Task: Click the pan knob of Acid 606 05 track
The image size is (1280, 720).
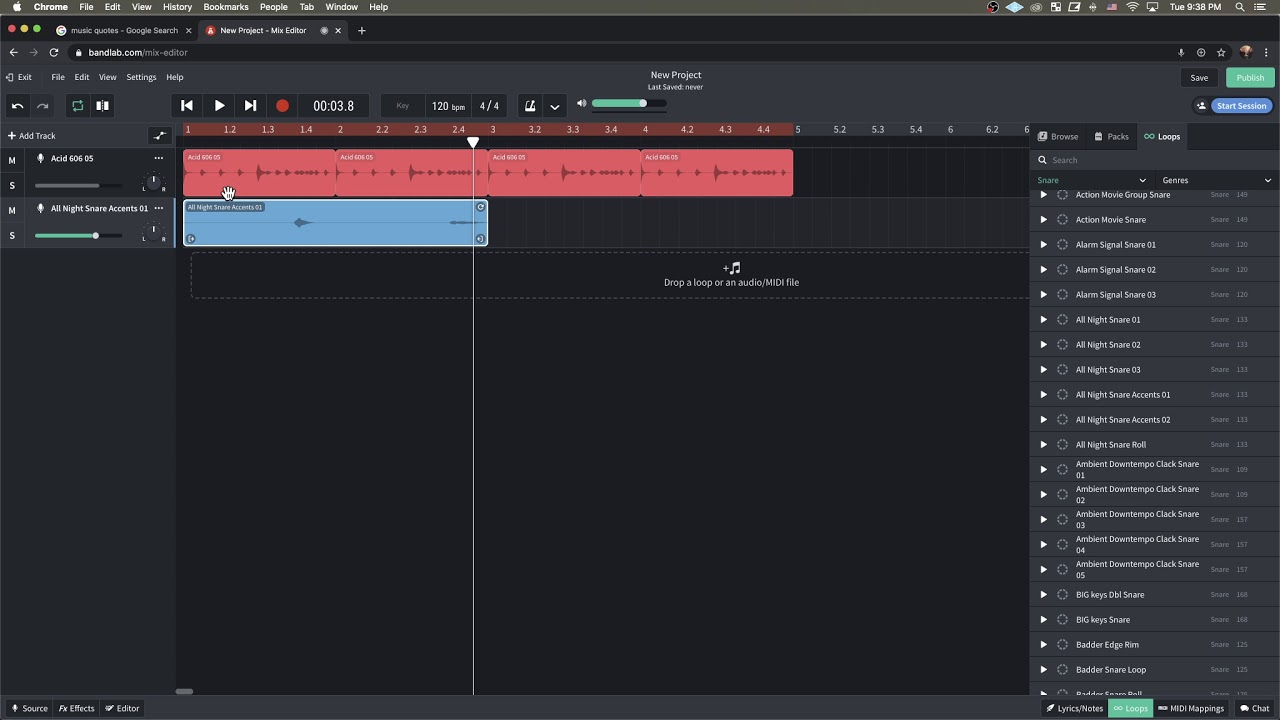Action: pos(153,181)
